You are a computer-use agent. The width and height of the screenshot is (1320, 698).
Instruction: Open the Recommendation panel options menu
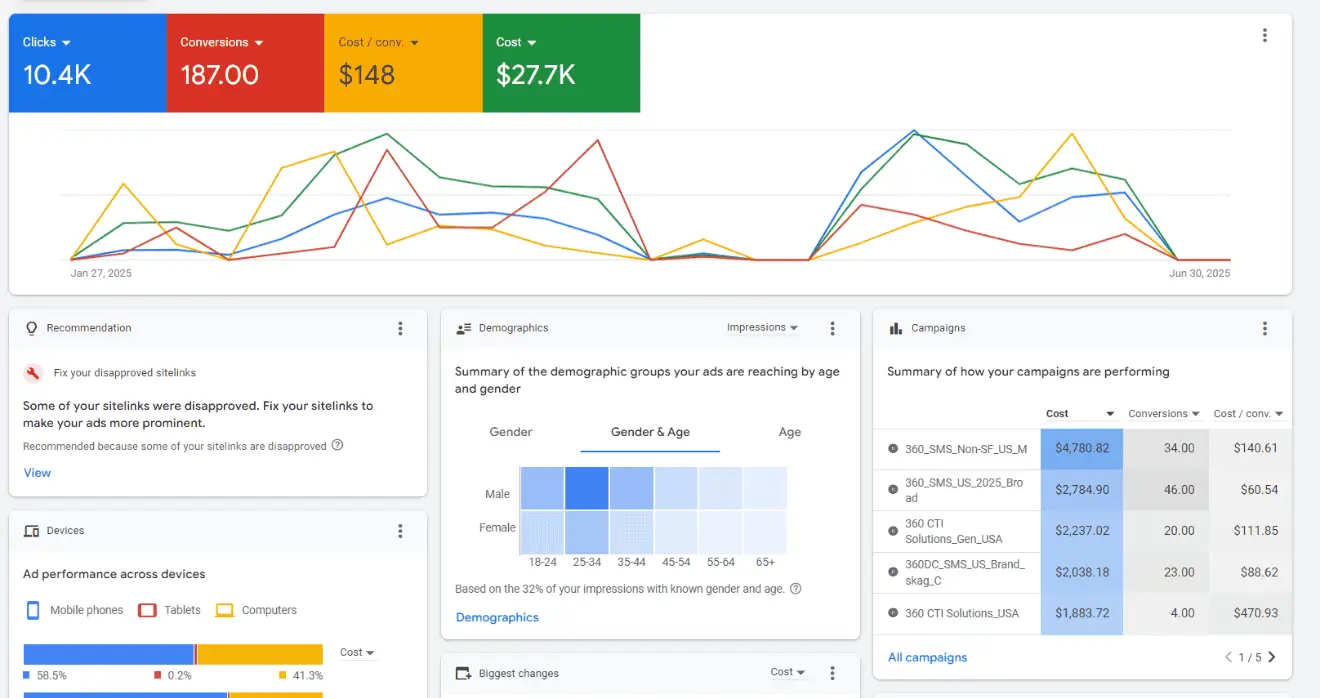tap(400, 328)
